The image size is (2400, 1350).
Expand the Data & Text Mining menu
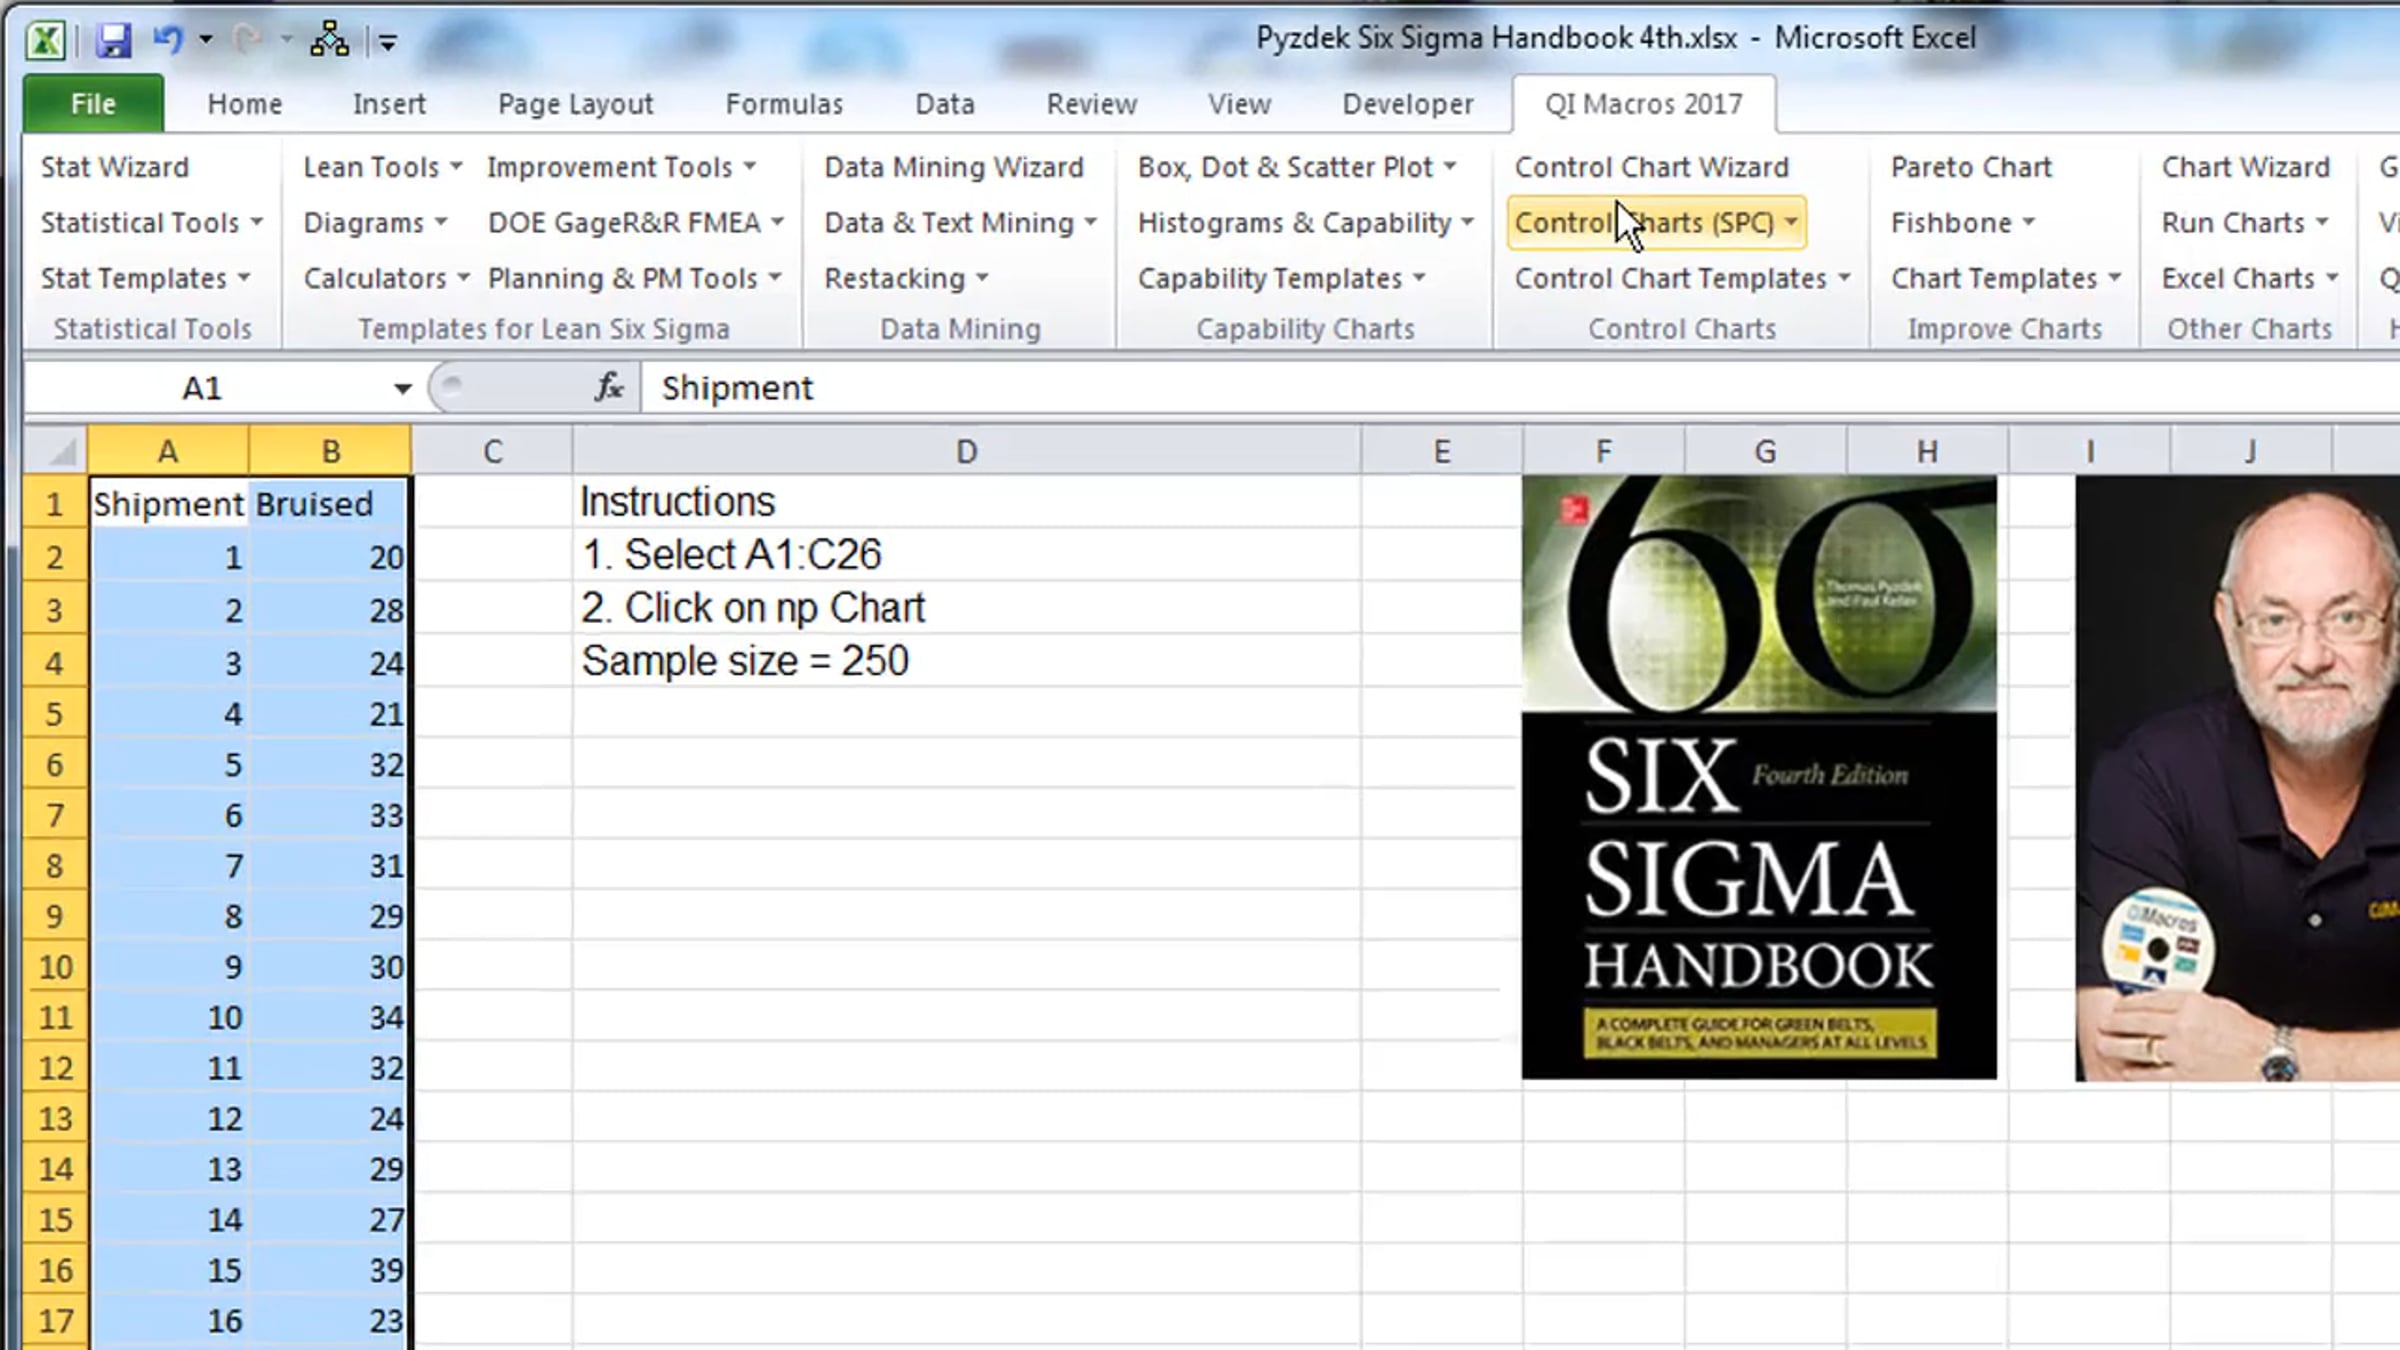pyautogui.click(x=960, y=222)
